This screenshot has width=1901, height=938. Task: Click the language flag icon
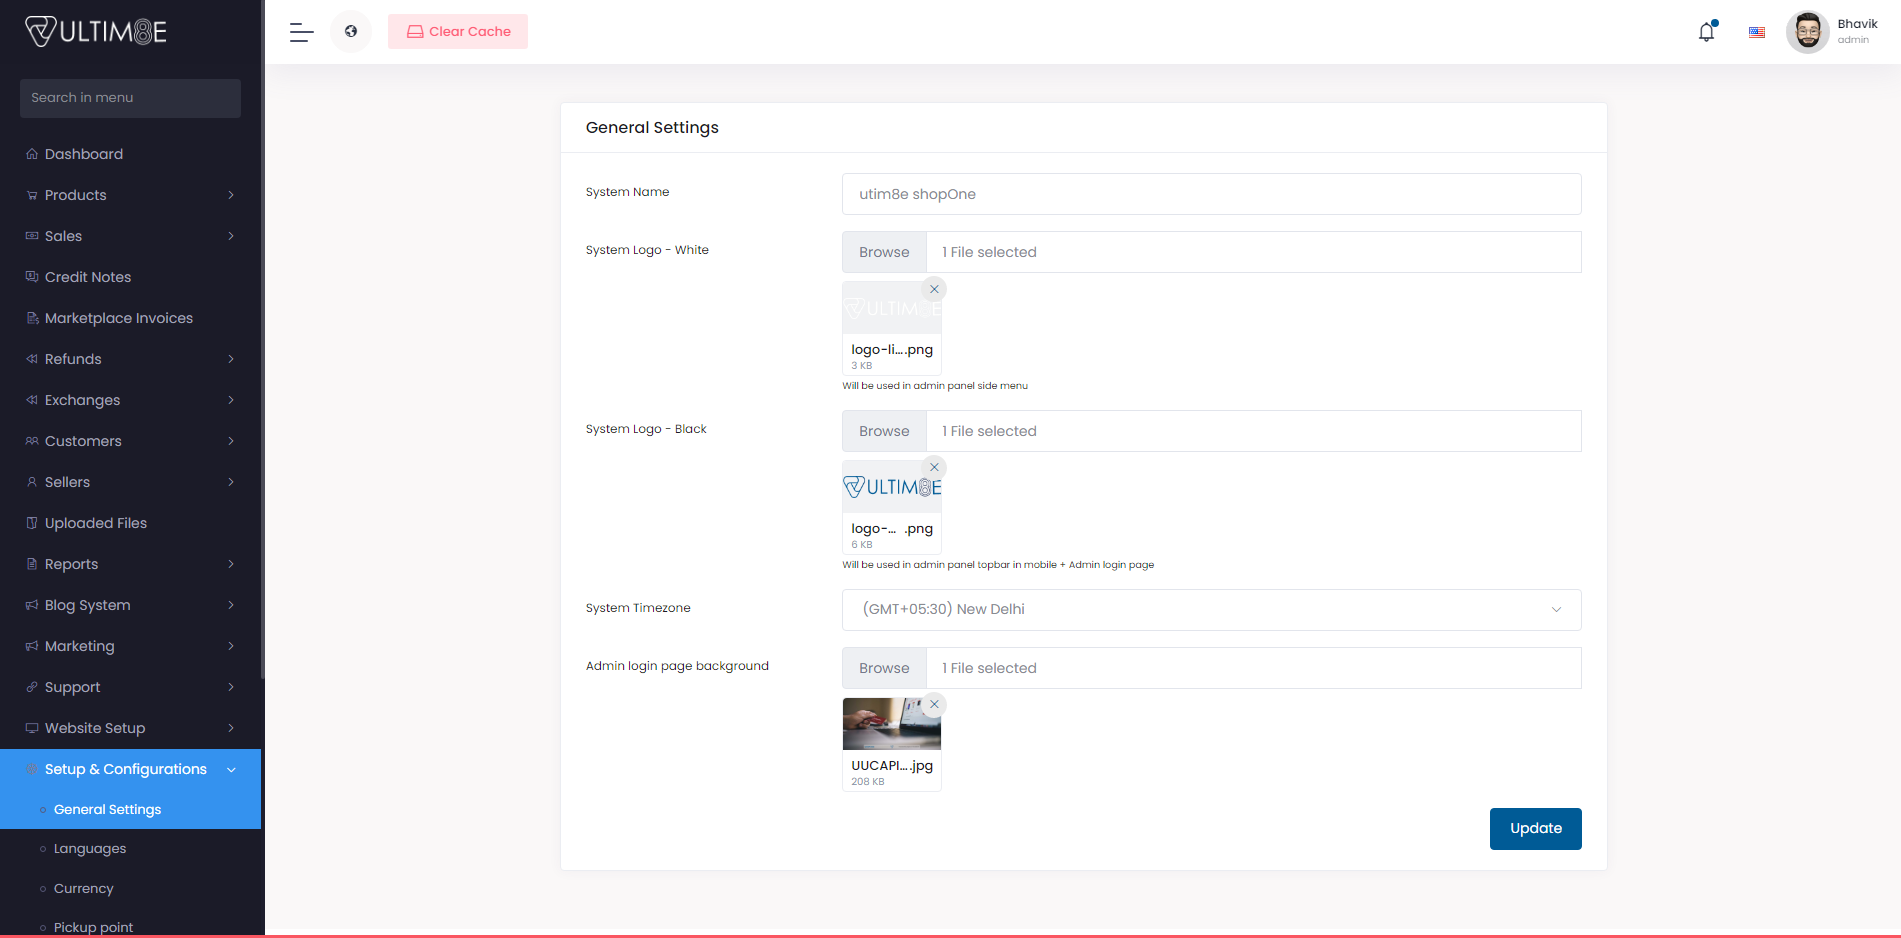1756,32
